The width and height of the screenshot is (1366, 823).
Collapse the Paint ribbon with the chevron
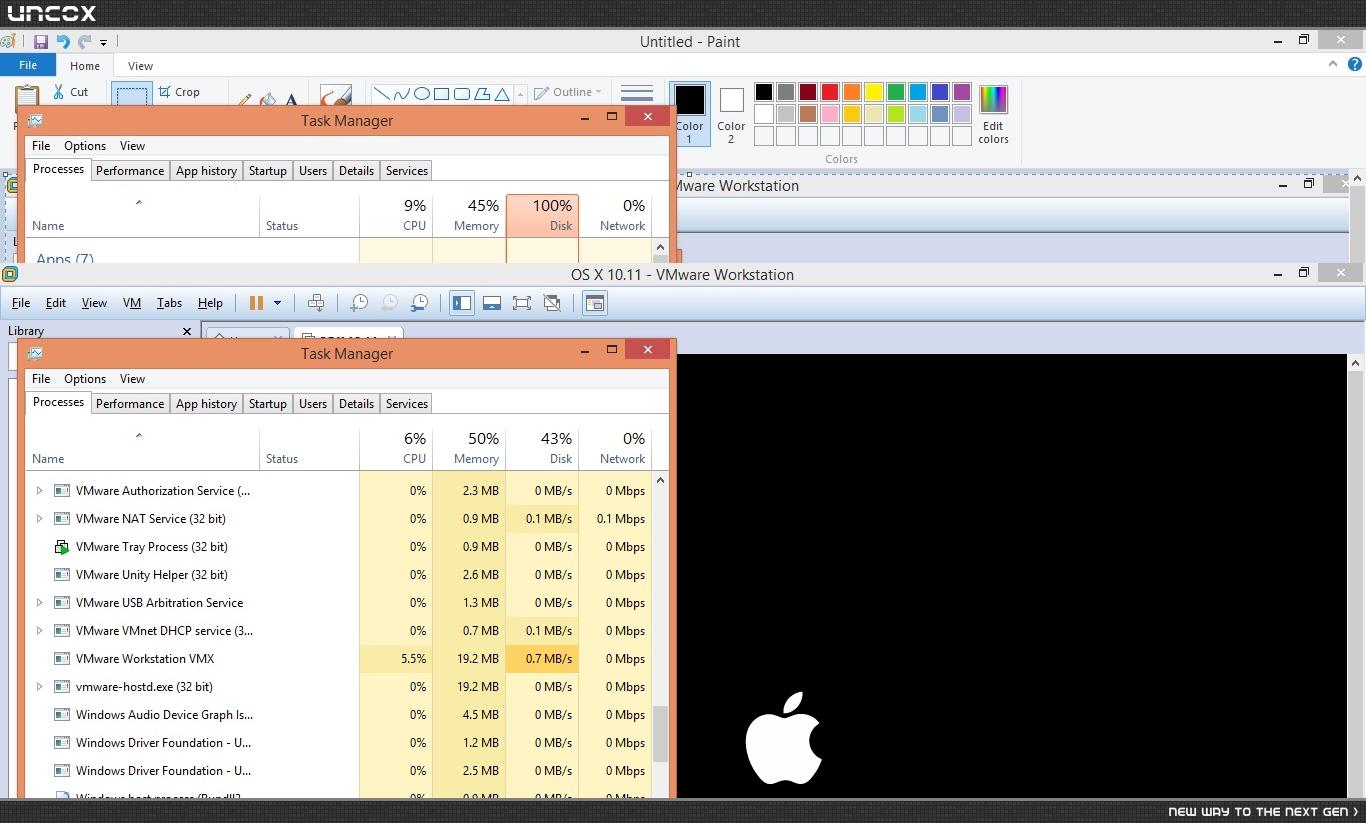pos(1333,64)
